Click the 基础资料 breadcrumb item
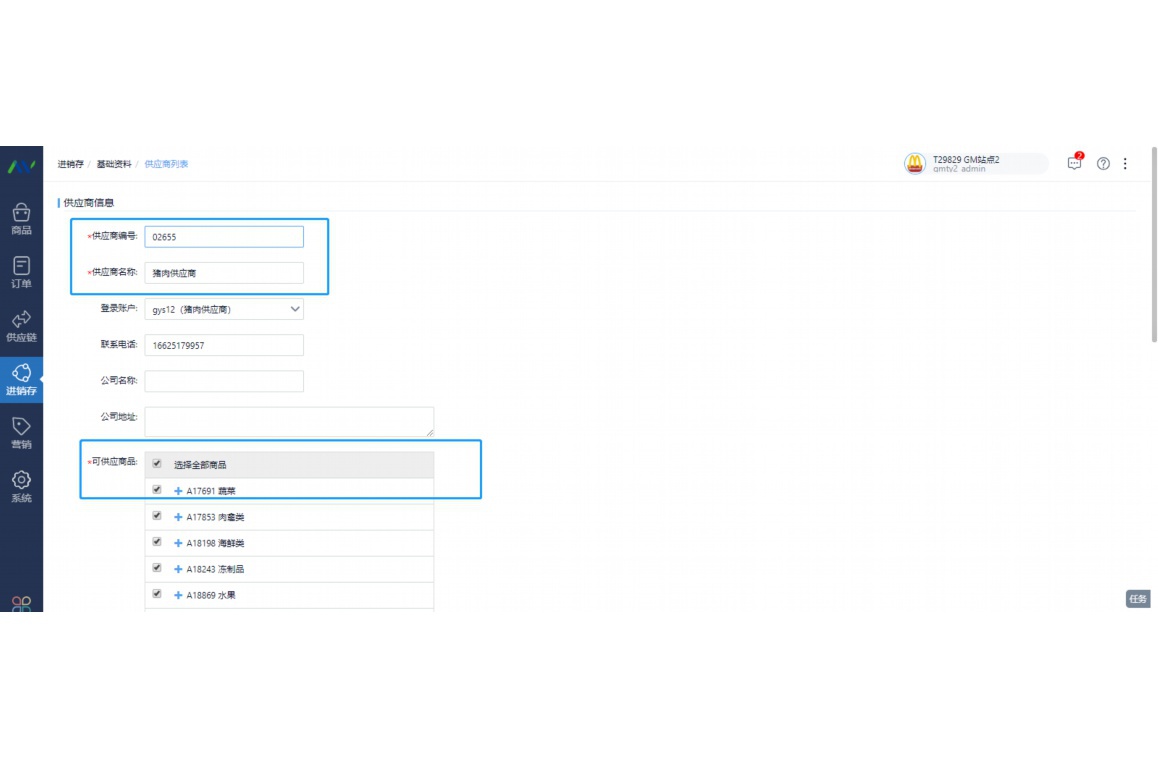 [x=113, y=164]
